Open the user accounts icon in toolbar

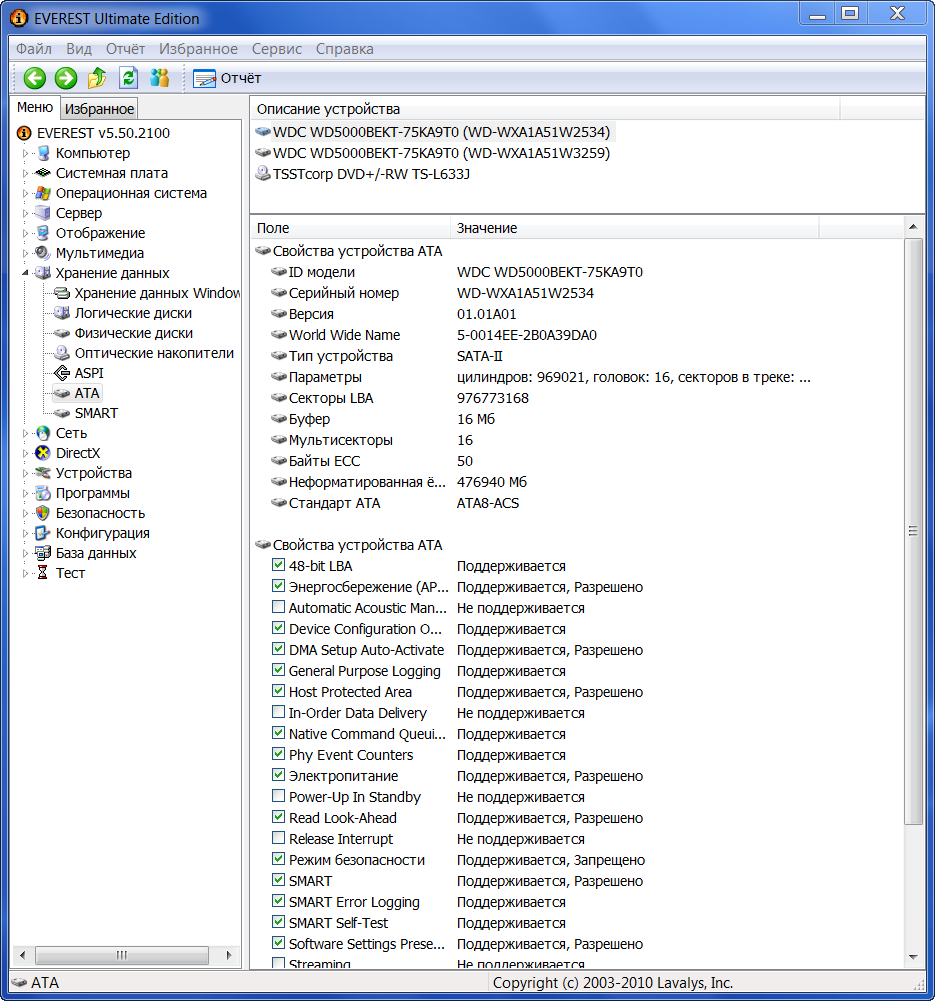tap(160, 78)
